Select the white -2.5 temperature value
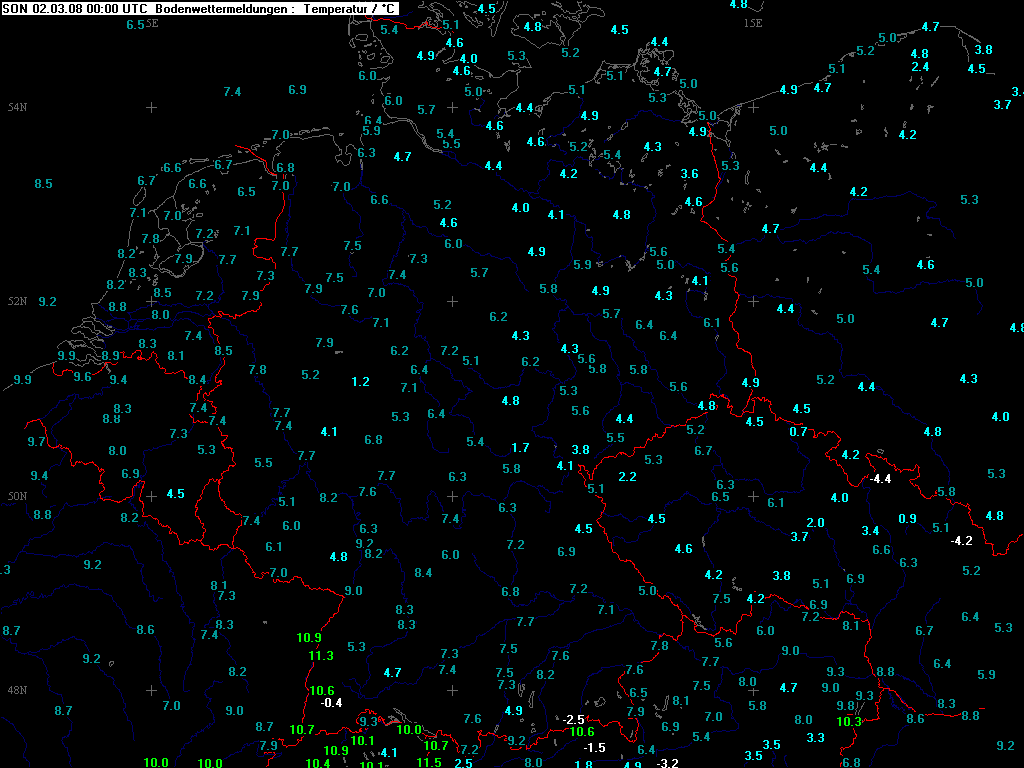 coord(573,720)
